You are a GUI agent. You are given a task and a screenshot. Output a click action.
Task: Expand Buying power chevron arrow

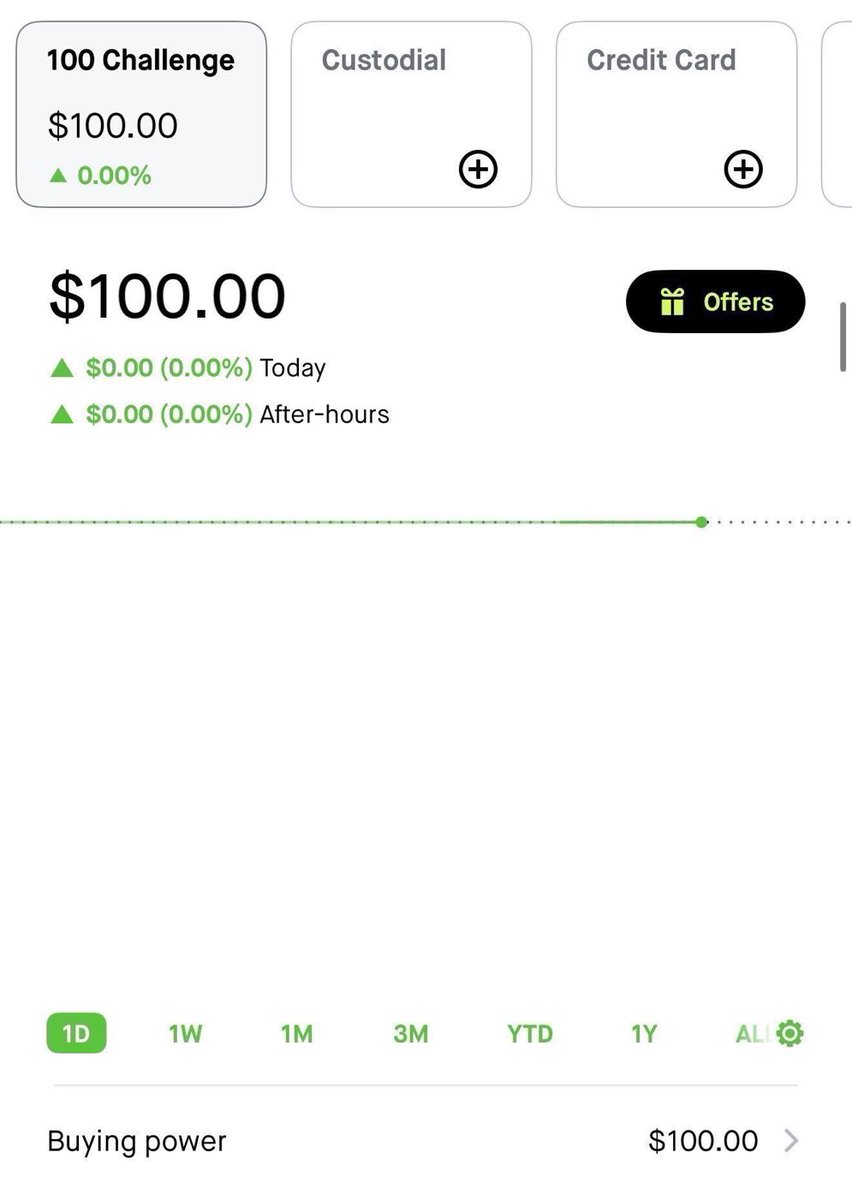791,1141
